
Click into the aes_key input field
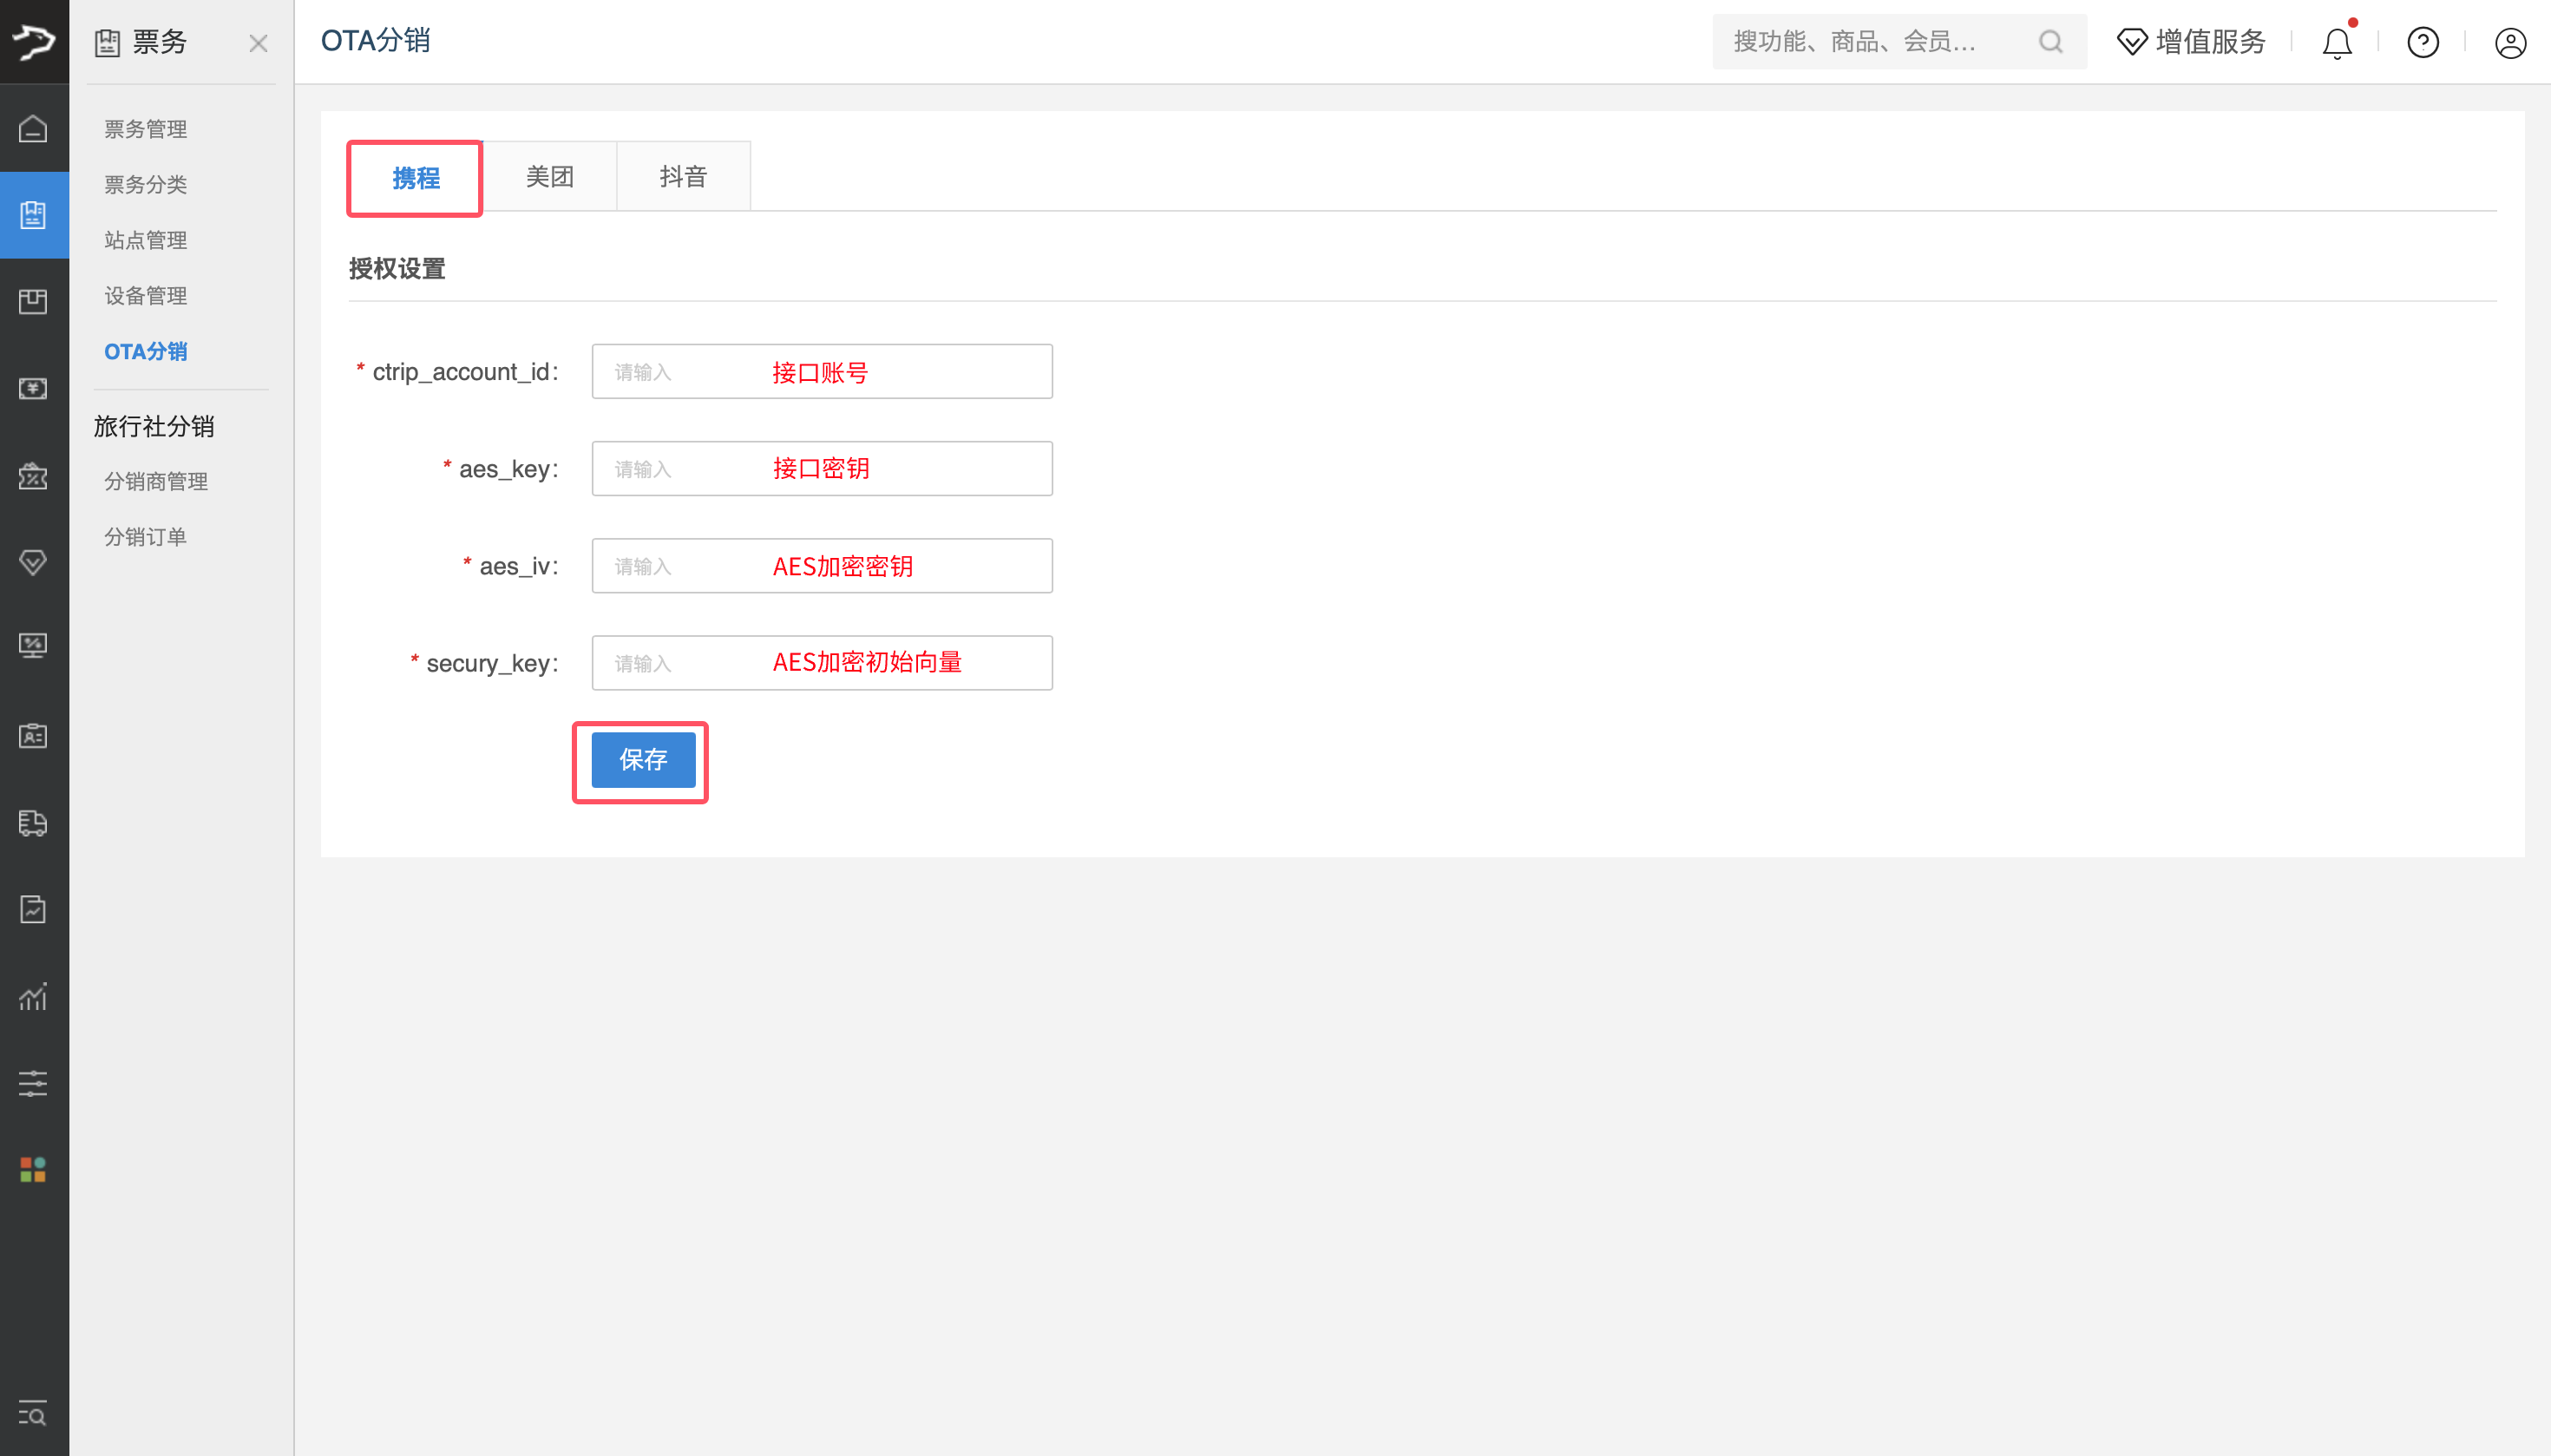coord(821,469)
